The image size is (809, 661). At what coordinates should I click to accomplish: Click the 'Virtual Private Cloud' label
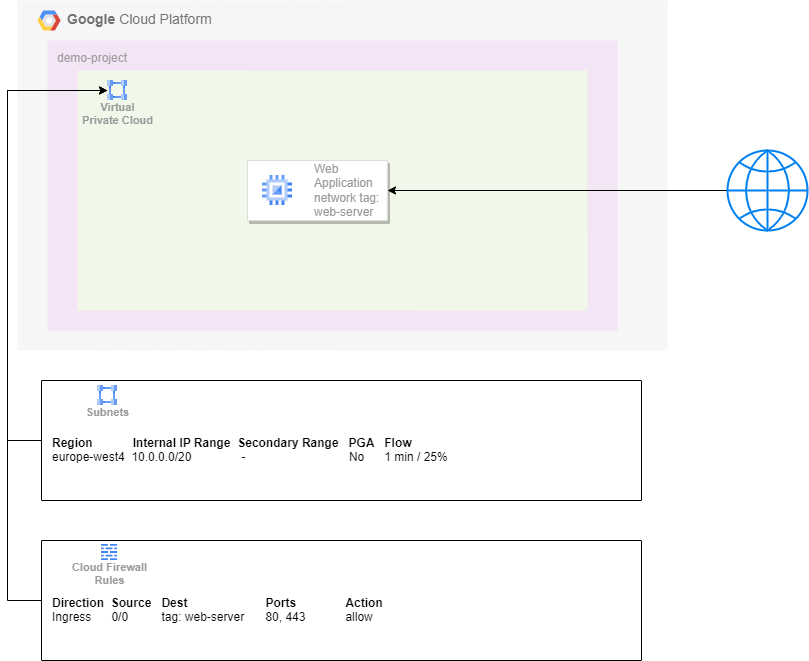pyautogui.click(x=118, y=114)
